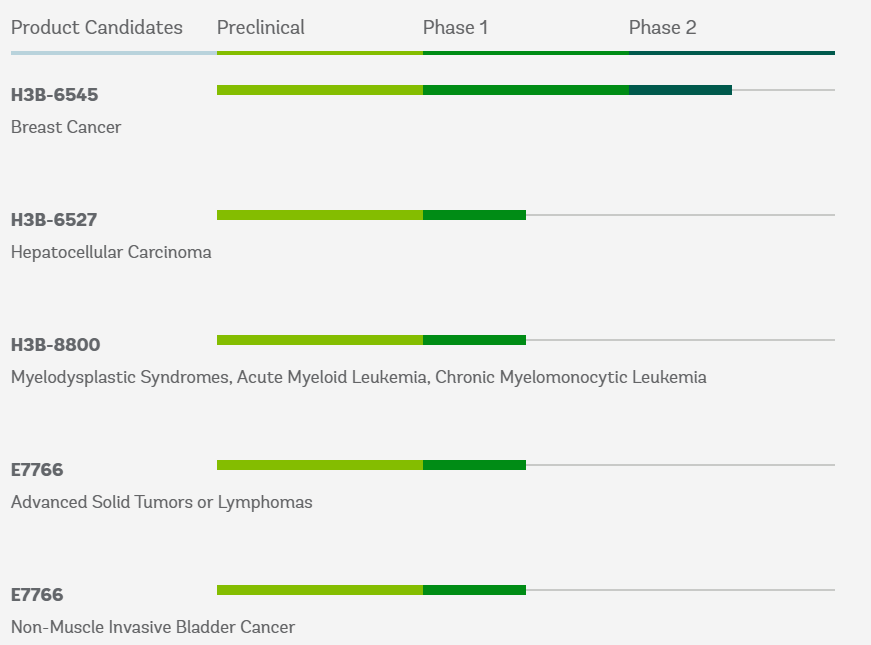Click the Hepatocellular Carcinoma indication text
871x645 pixels.
click(111, 252)
